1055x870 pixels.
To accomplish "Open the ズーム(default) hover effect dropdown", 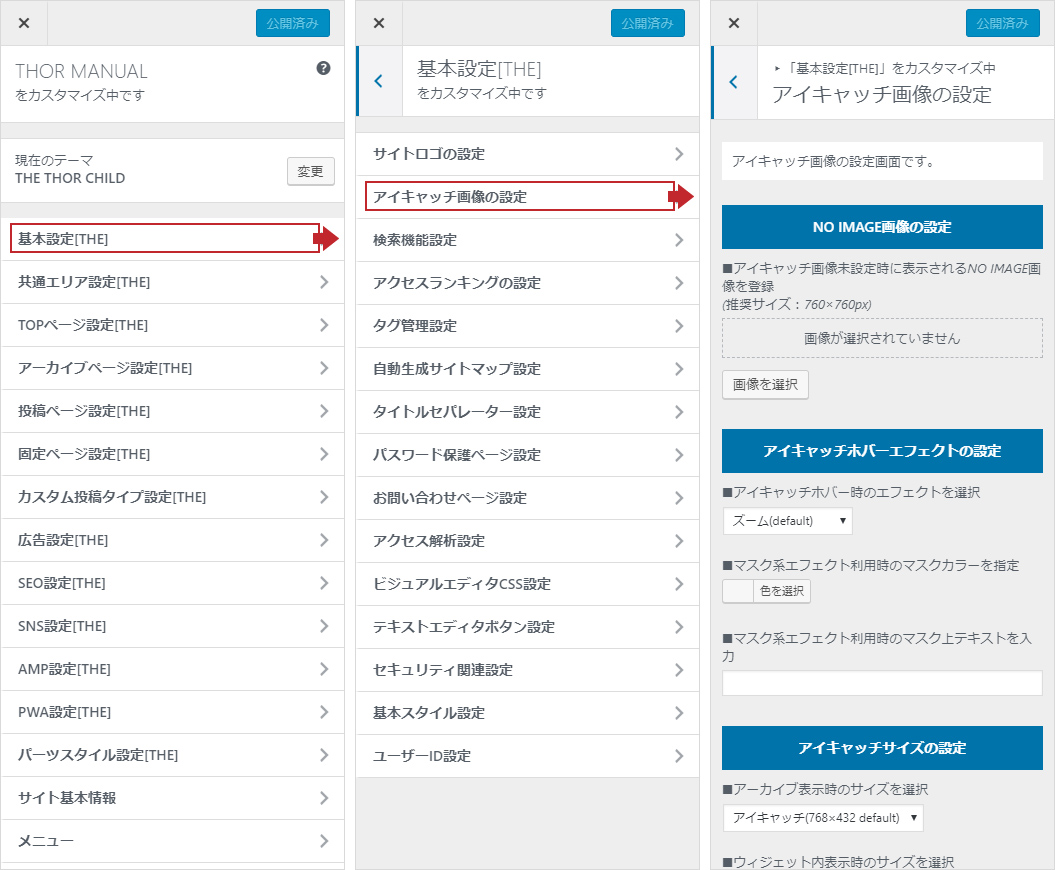I will tap(787, 521).
